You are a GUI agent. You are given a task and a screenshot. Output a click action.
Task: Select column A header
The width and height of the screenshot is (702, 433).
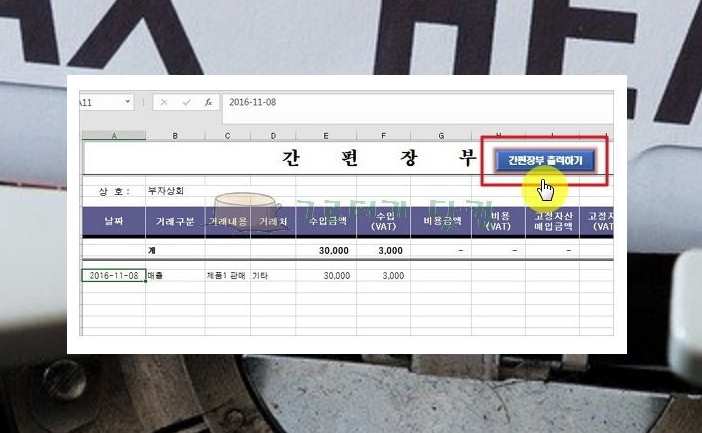tap(114, 136)
